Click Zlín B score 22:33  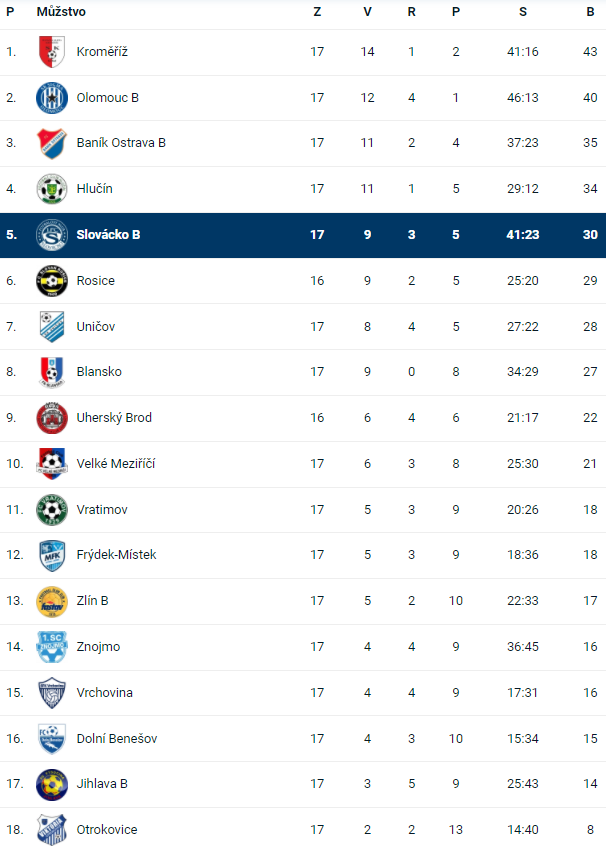click(x=523, y=601)
